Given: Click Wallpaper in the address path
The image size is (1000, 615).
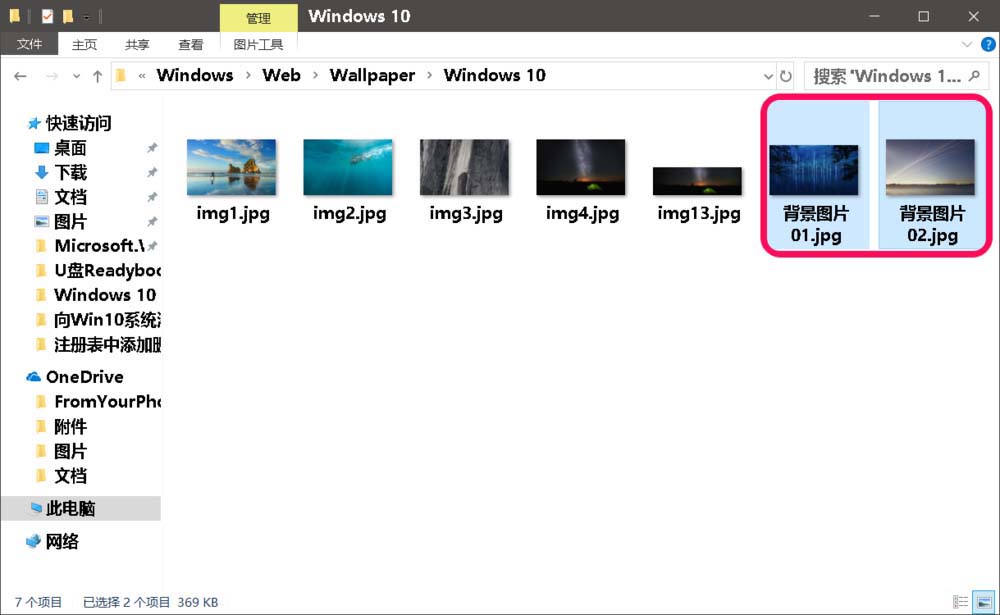Looking at the screenshot, I should tap(372, 75).
